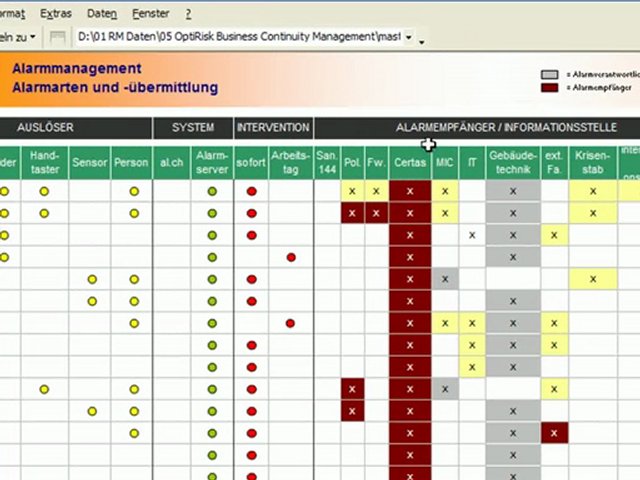Open toolbar options arrow right of address box
The image size is (640, 480).
[x=422, y=42]
